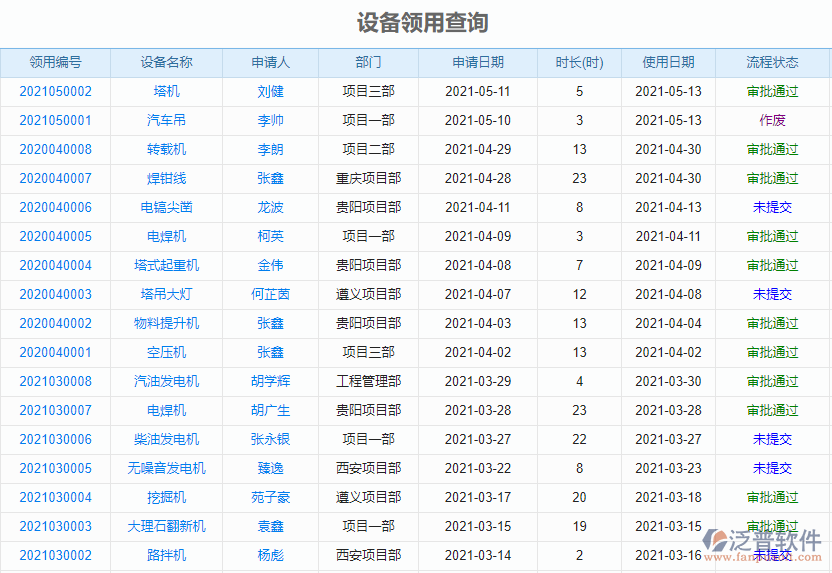Image resolution: width=832 pixels, height=573 pixels.
Task: Open requisition number 2021050002
Action: coord(55,91)
